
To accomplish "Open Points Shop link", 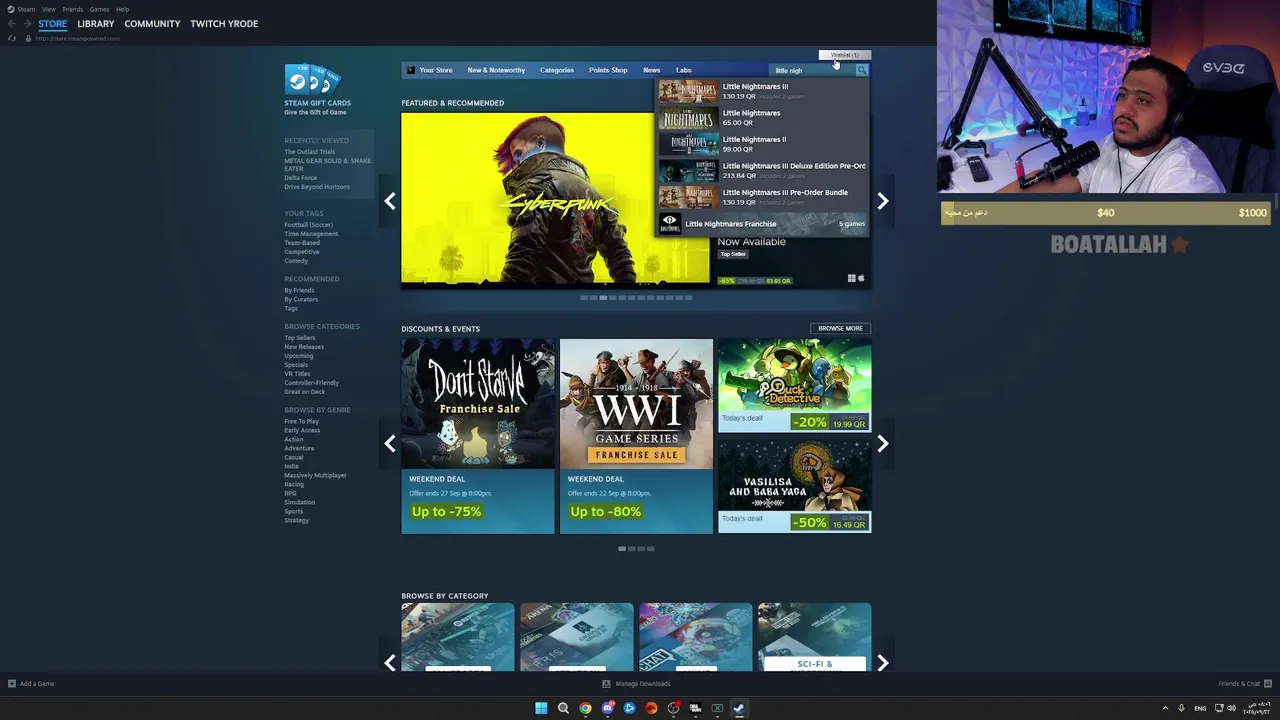I will 608,70.
